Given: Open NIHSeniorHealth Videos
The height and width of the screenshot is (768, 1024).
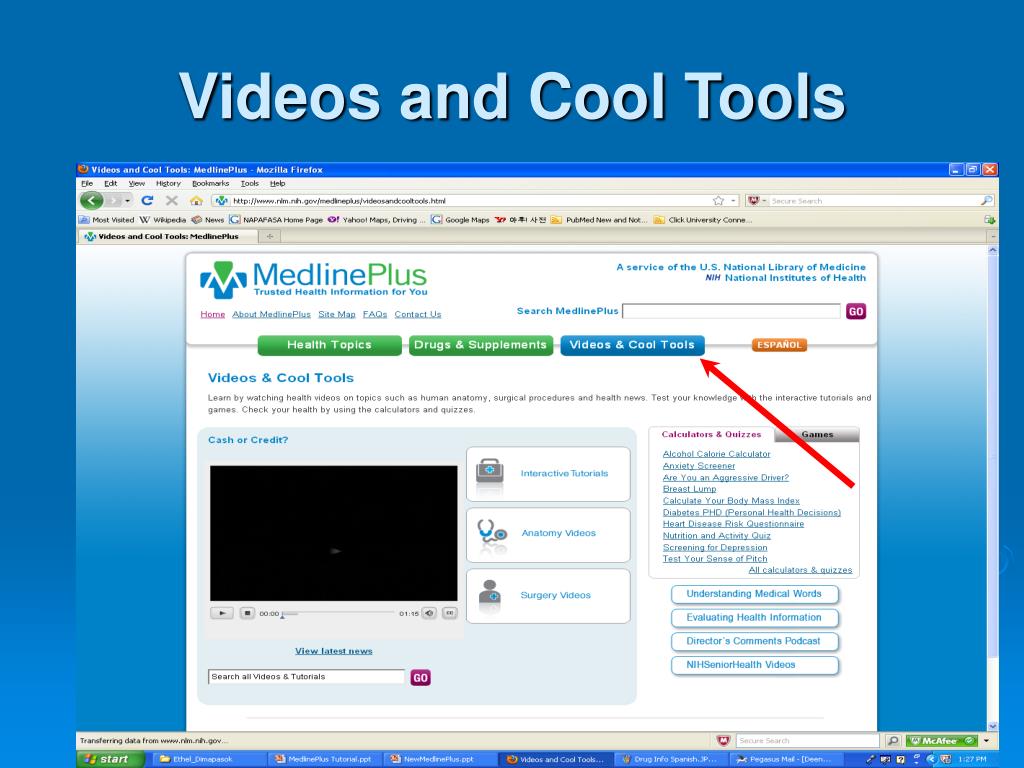Looking at the screenshot, I should click(754, 665).
